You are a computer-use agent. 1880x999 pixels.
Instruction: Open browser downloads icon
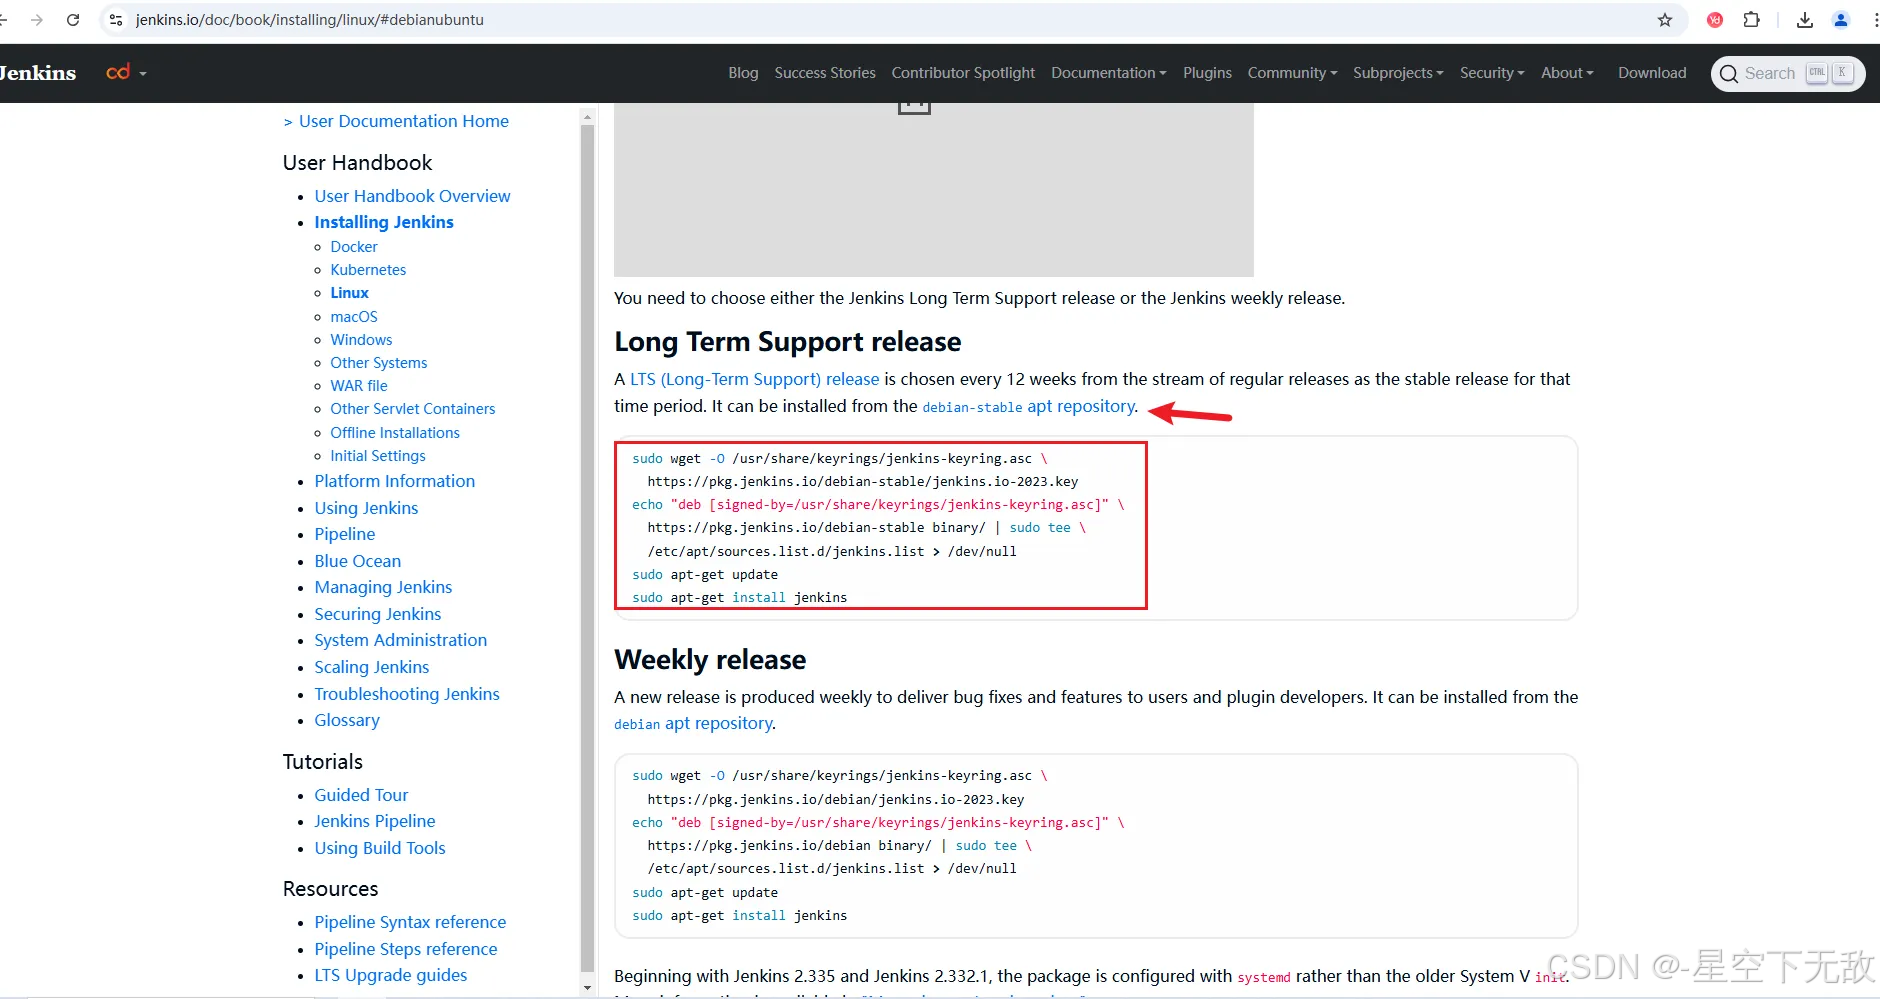point(1805,20)
